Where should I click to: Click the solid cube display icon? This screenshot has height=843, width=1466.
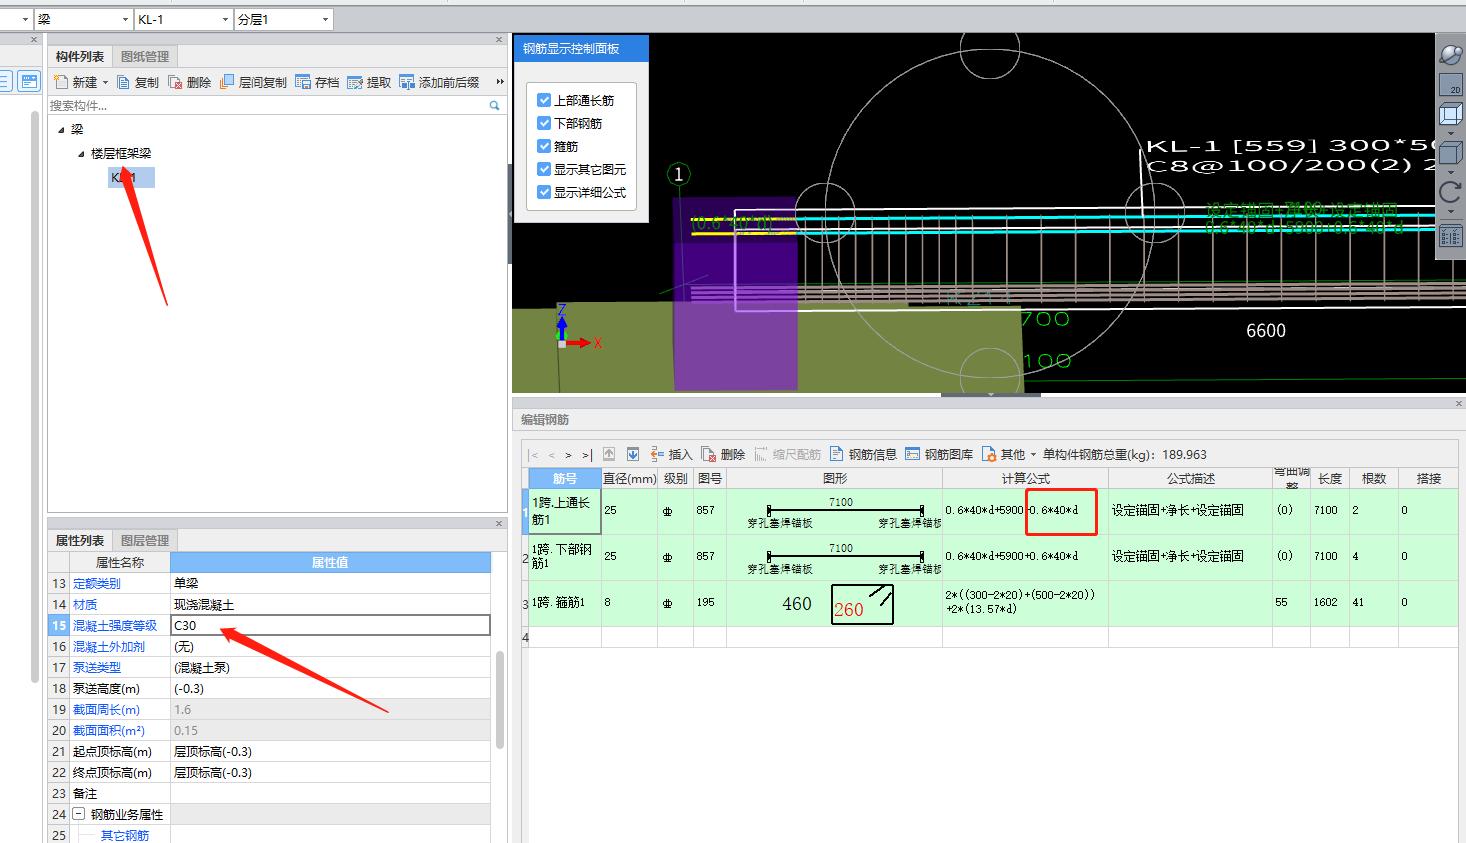1451,154
